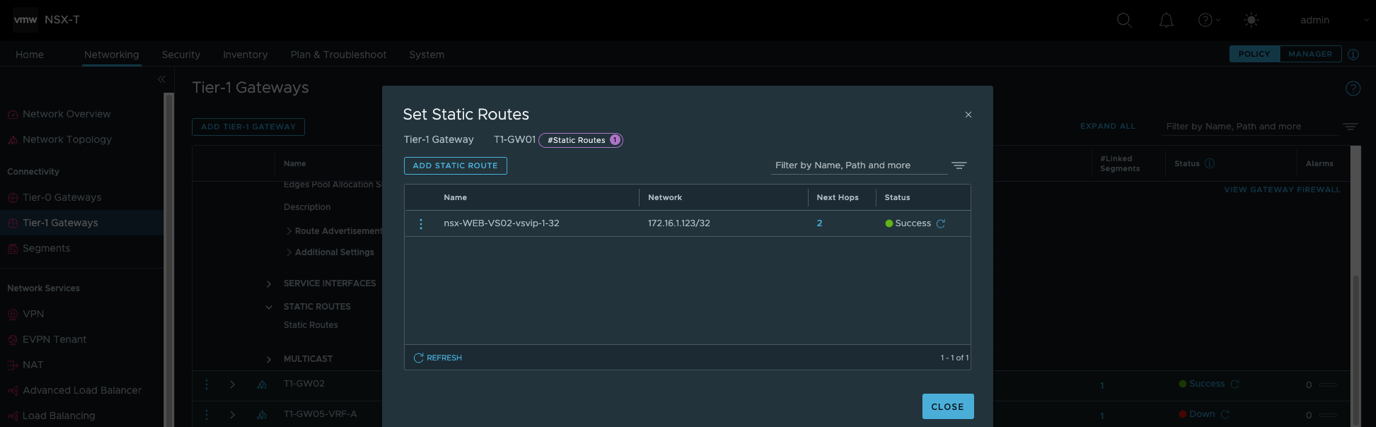
Task: Open the dialog filter options icon
Action: pos(959,166)
